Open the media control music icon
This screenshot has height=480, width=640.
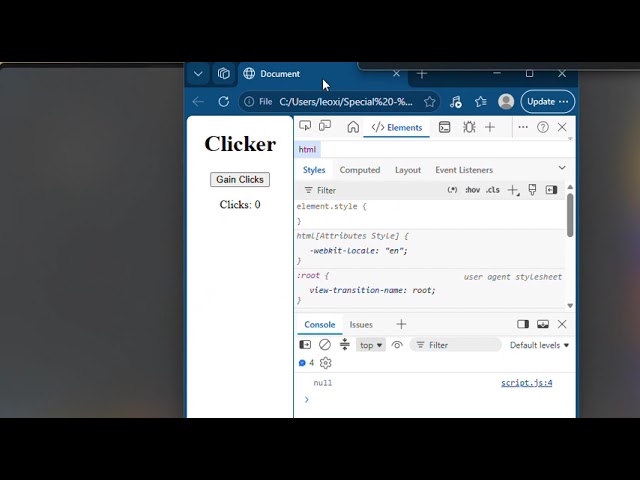click(x=456, y=102)
